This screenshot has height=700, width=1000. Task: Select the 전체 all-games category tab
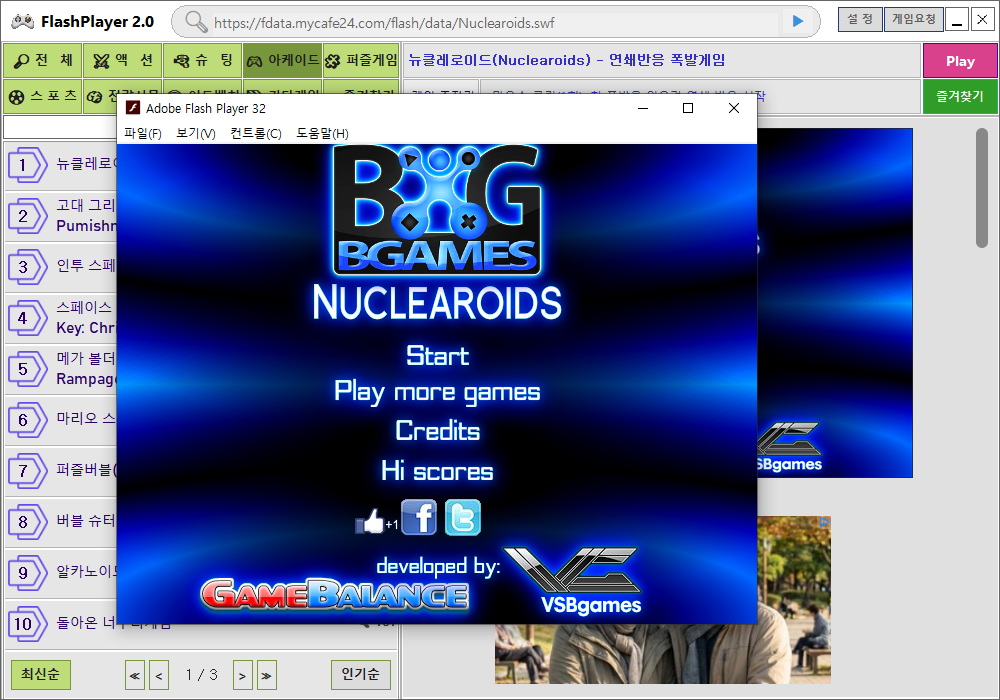tap(42, 61)
